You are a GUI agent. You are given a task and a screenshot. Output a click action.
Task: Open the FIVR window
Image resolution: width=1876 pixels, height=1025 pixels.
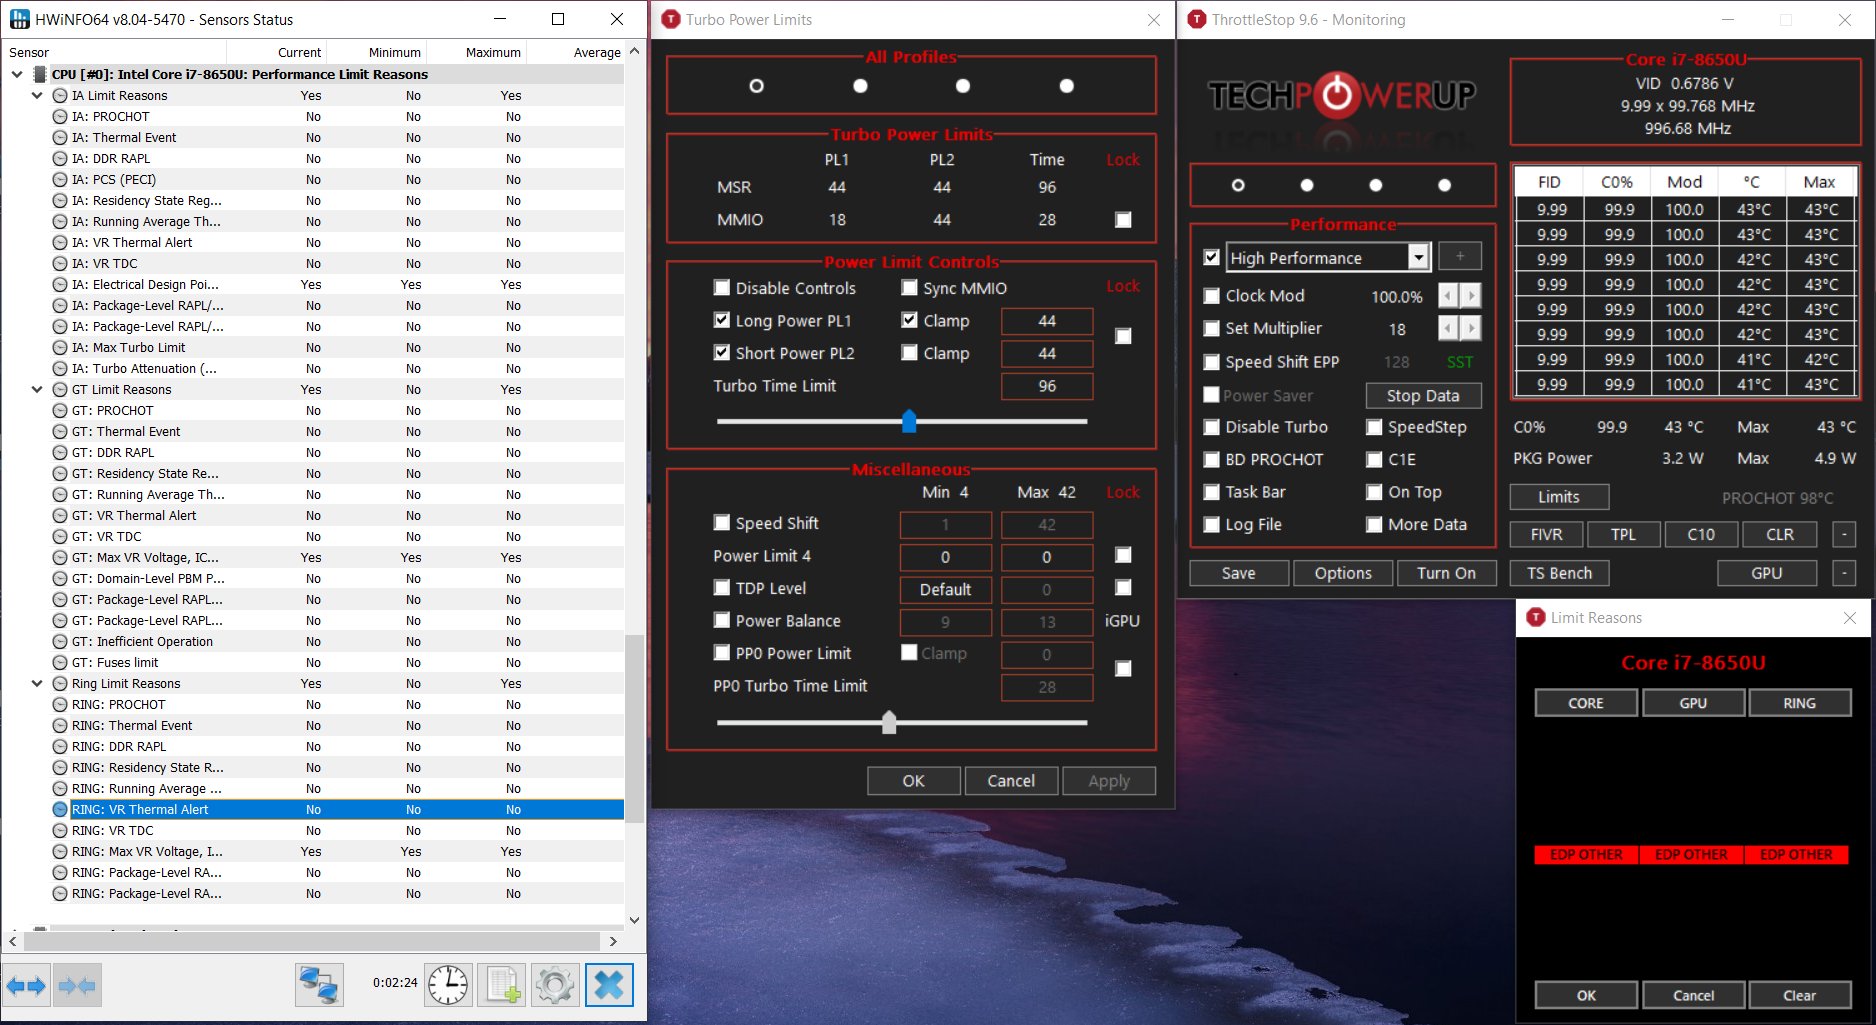(x=1546, y=535)
